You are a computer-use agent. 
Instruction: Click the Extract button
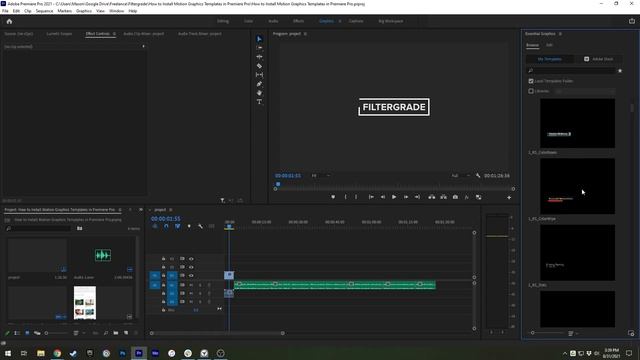(x=443, y=197)
